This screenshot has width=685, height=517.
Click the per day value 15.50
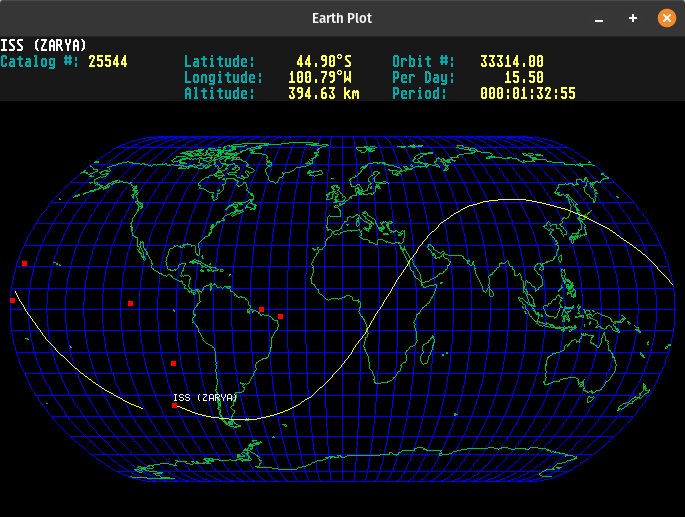(x=524, y=77)
